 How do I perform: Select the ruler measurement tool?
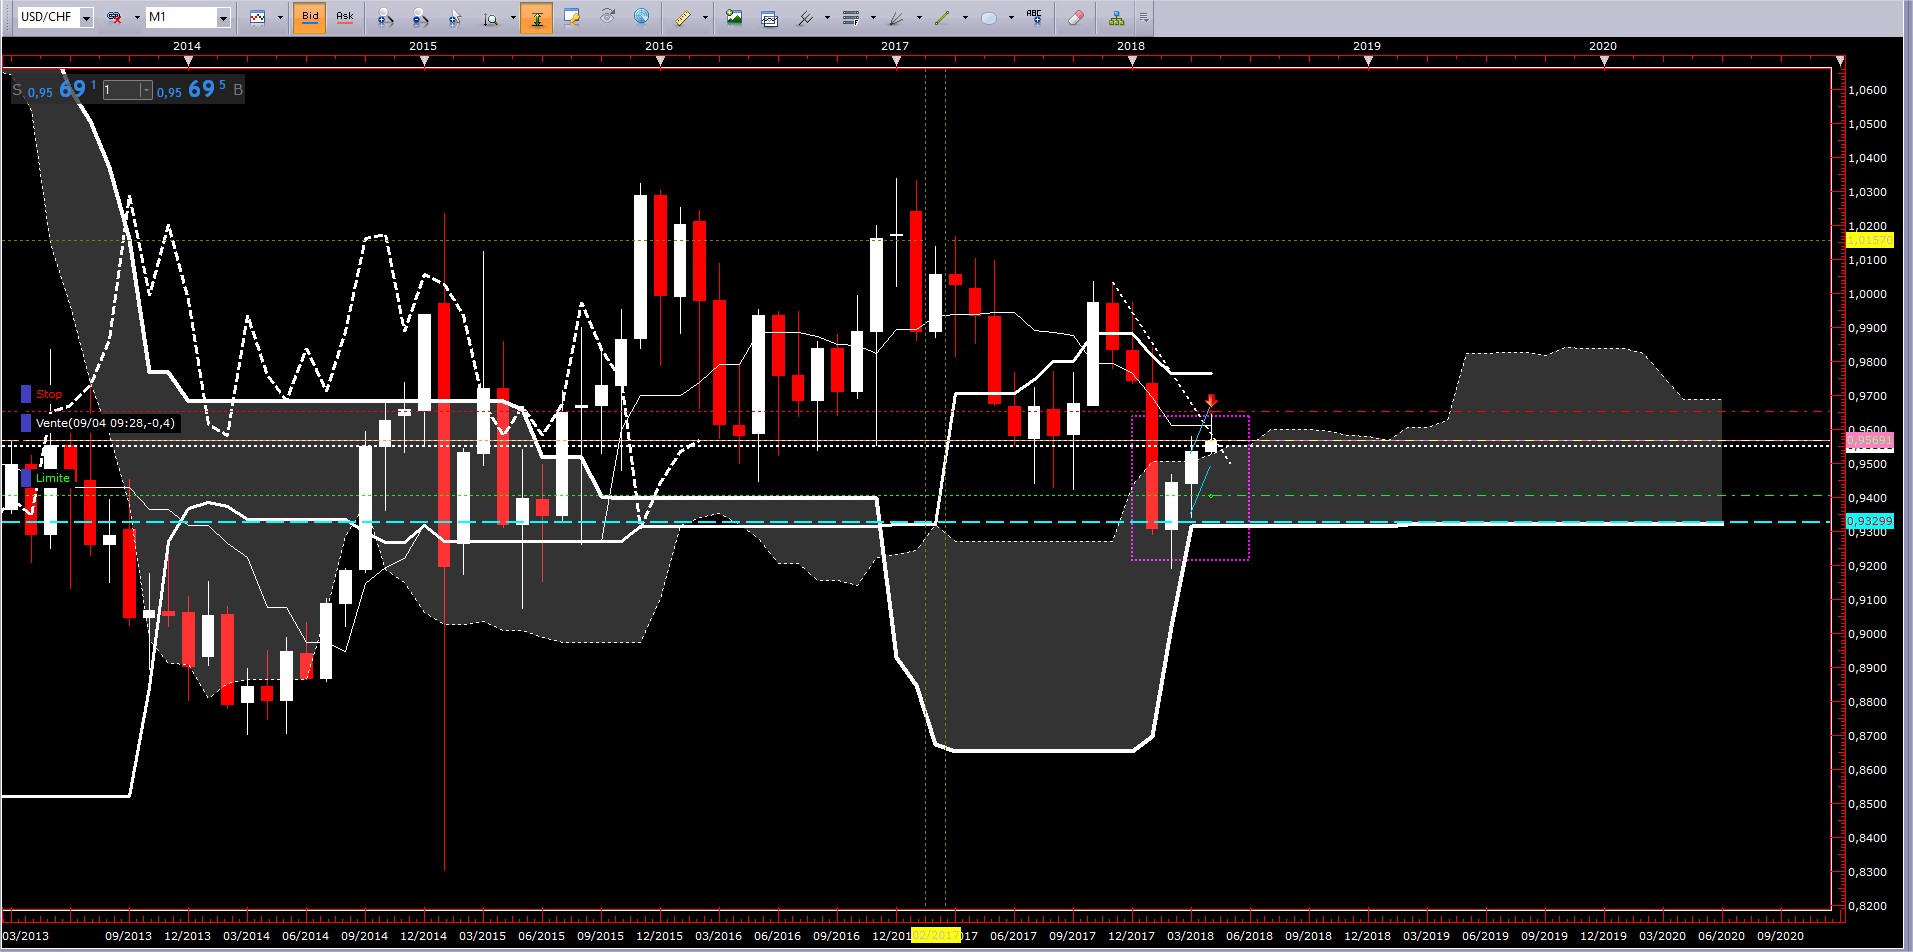click(x=683, y=17)
